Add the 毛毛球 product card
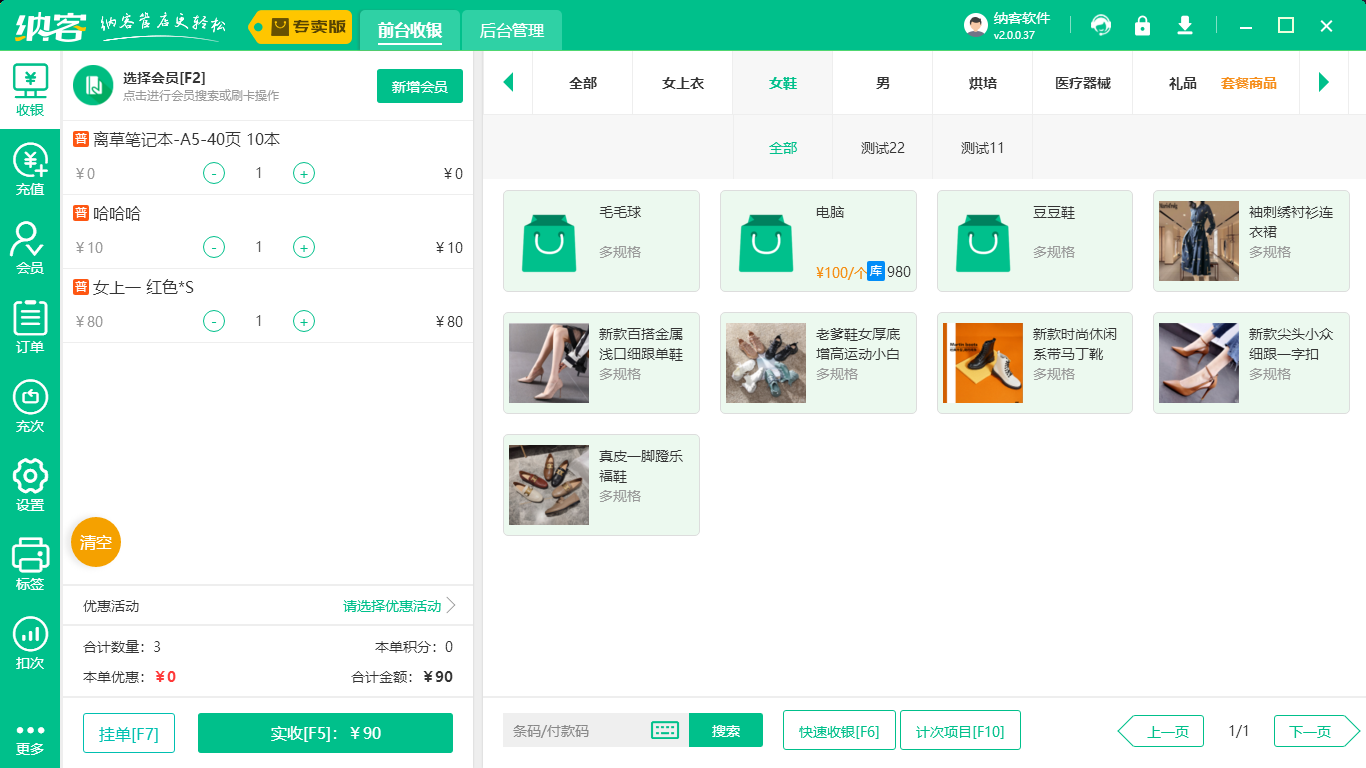The width and height of the screenshot is (1366, 768). coord(601,241)
